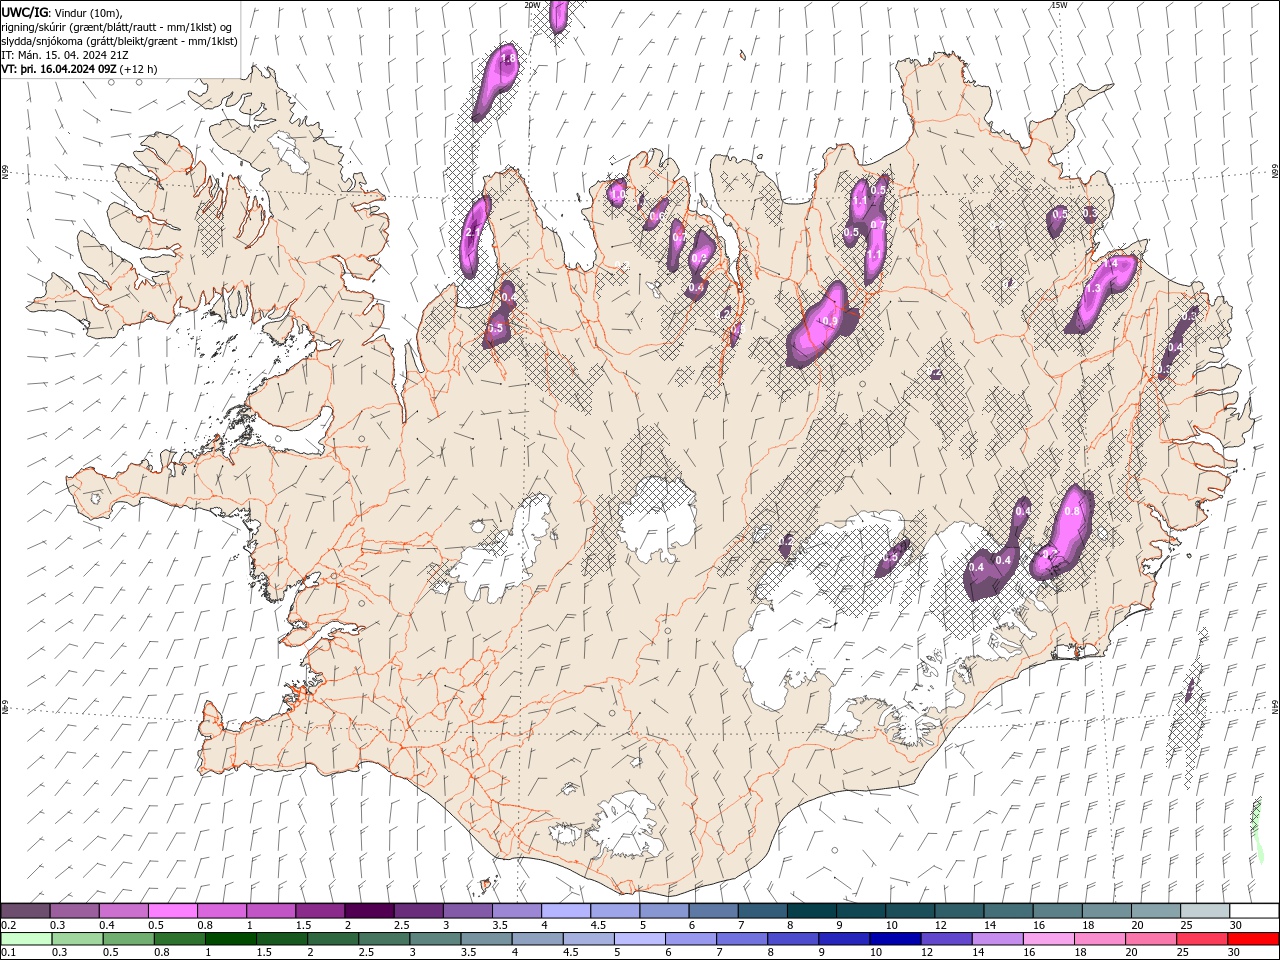Screen dimensions: 1280x960
Task: Click the 18–20 pink lower legend swatch
Action: pyautogui.click(x=1100, y=939)
